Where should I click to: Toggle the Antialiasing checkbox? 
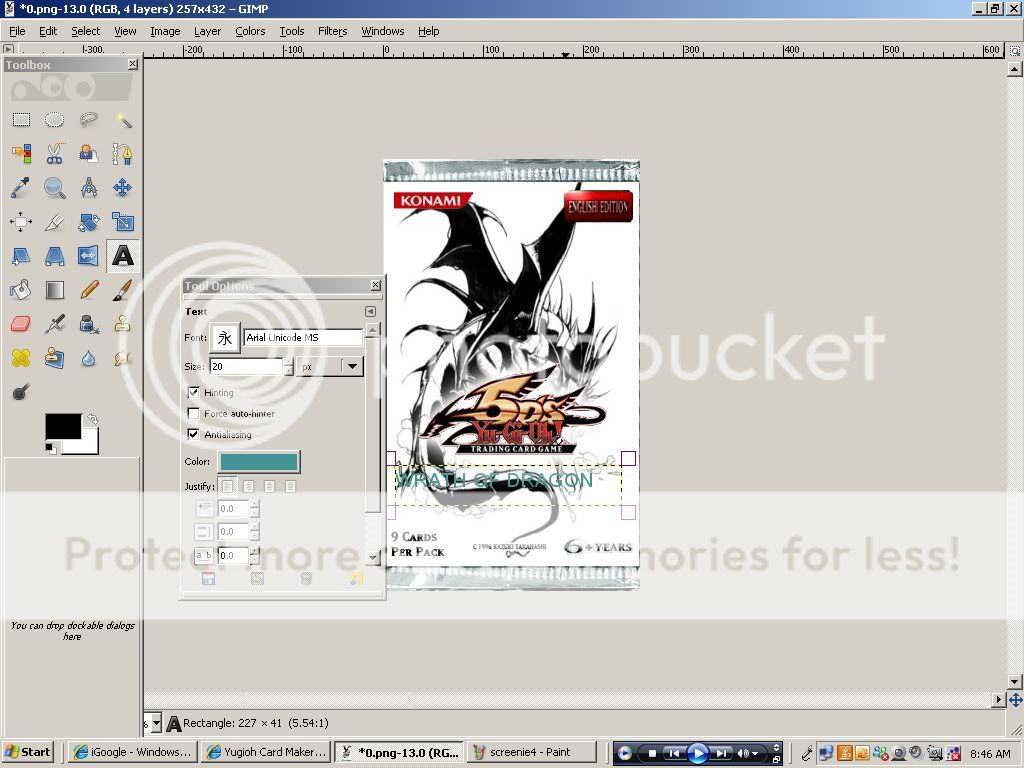[x=194, y=434]
